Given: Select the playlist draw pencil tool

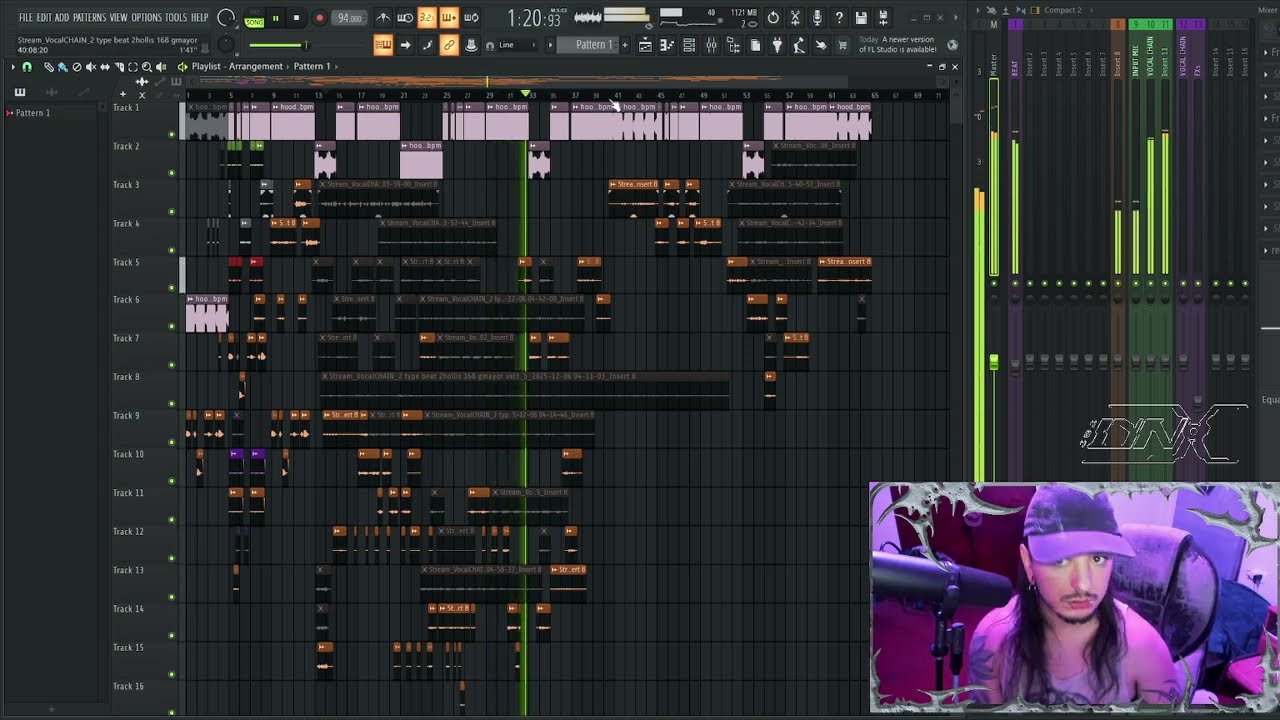Looking at the screenshot, I should click(48, 67).
